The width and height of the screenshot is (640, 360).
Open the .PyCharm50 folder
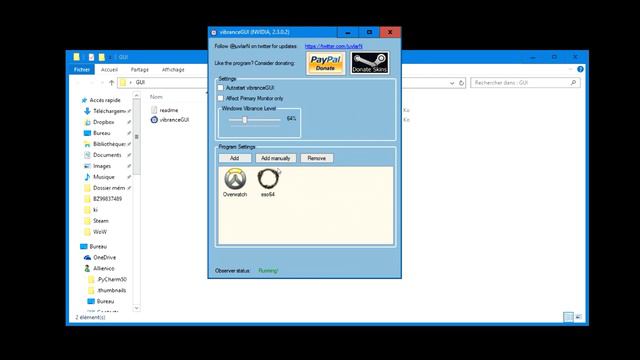108,280
